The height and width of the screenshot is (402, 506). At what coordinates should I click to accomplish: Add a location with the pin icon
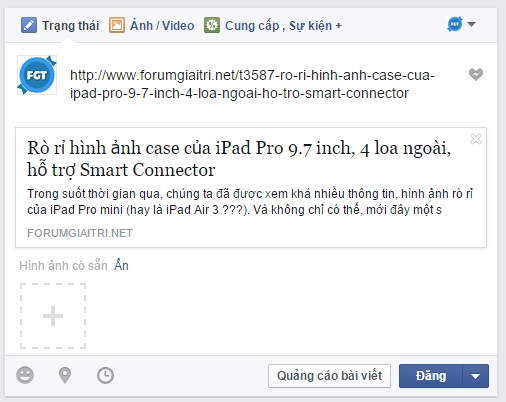click(x=65, y=375)
